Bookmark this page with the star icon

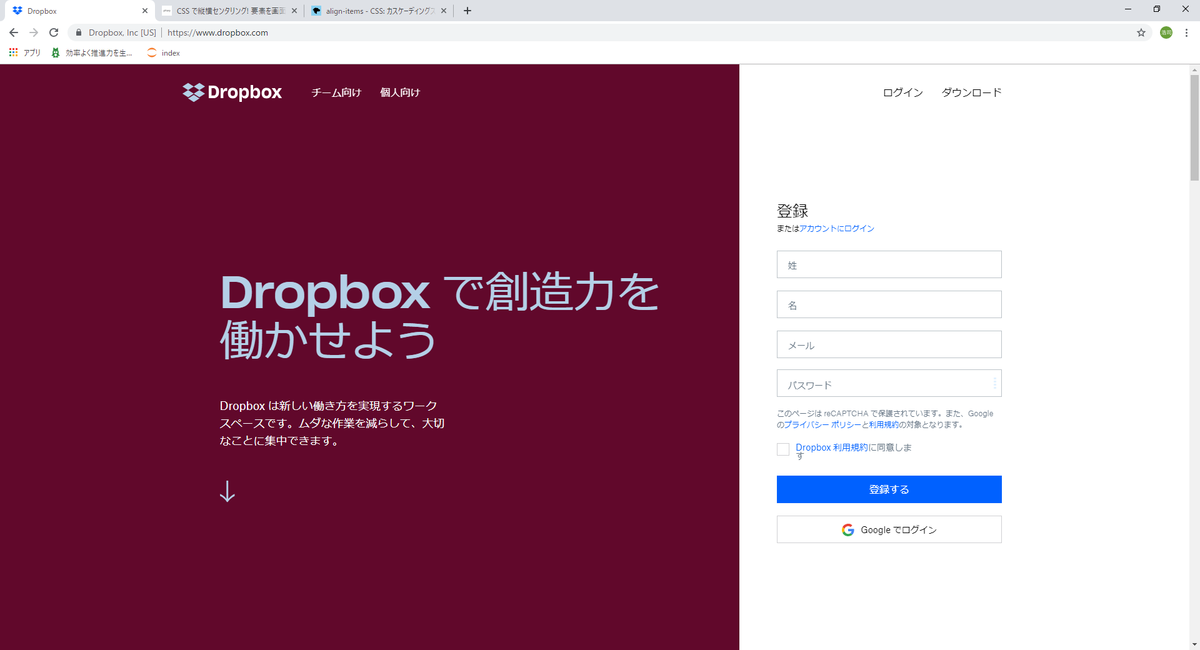point(1141,32)
